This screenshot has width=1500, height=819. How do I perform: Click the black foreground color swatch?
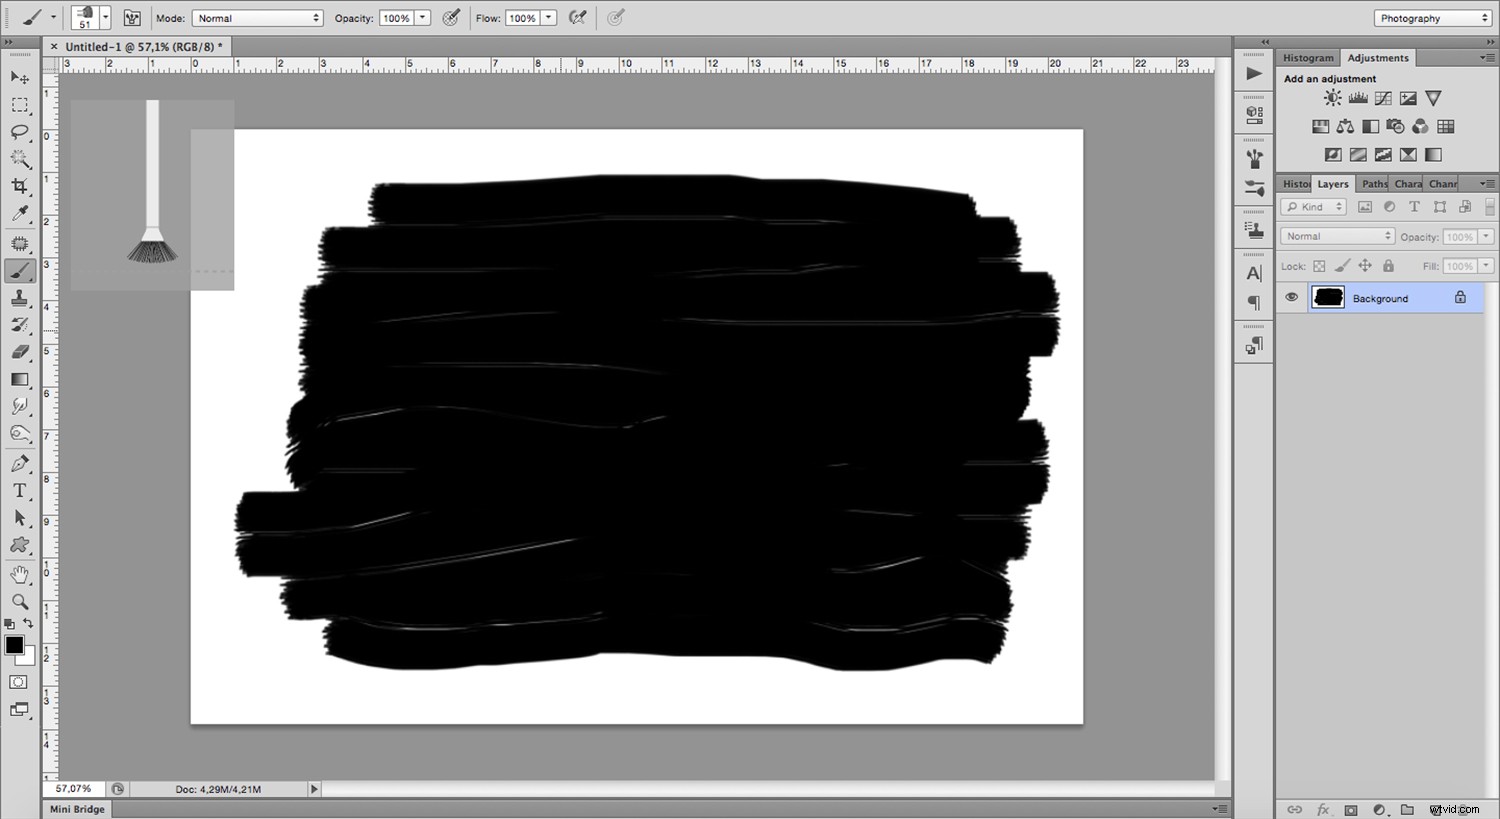(14, 645)
